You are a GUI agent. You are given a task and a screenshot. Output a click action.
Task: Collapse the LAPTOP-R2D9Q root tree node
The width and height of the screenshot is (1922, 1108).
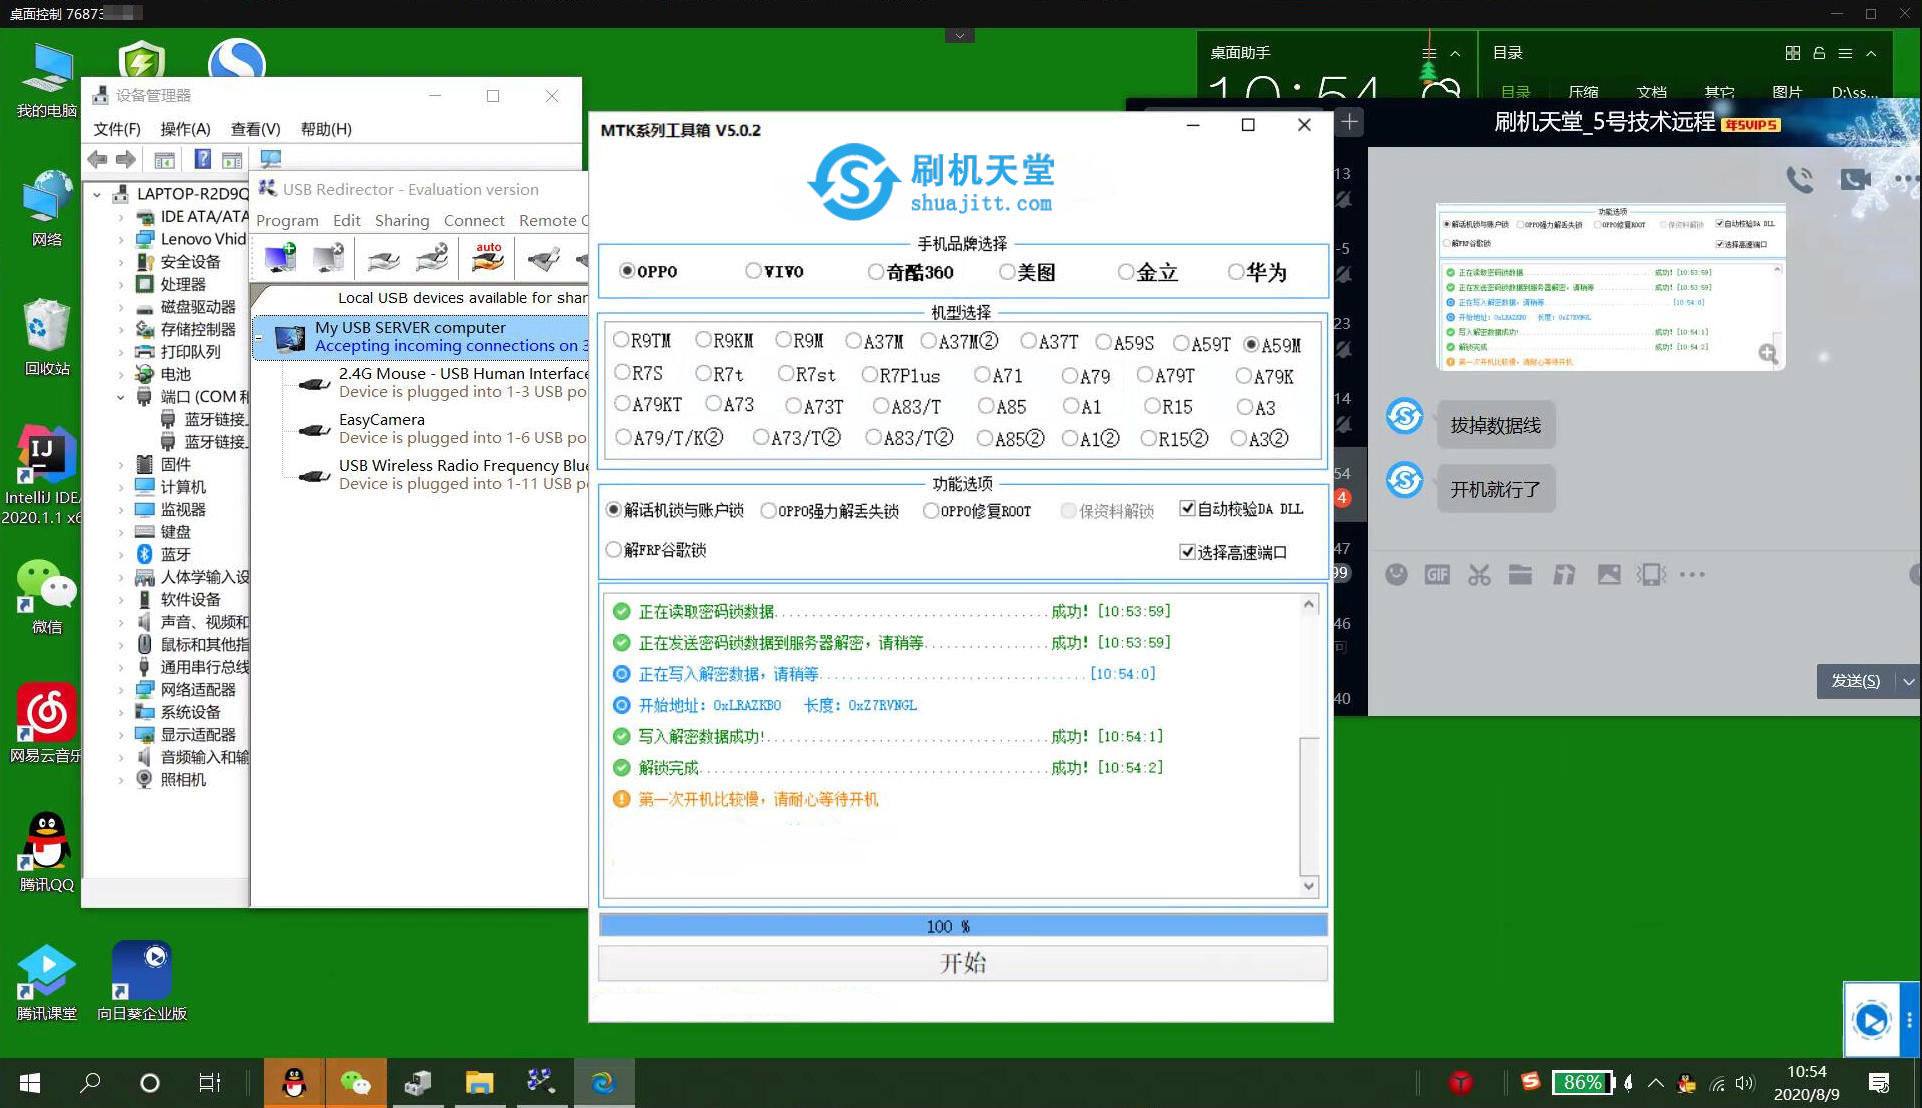click(x=97, y=194)
